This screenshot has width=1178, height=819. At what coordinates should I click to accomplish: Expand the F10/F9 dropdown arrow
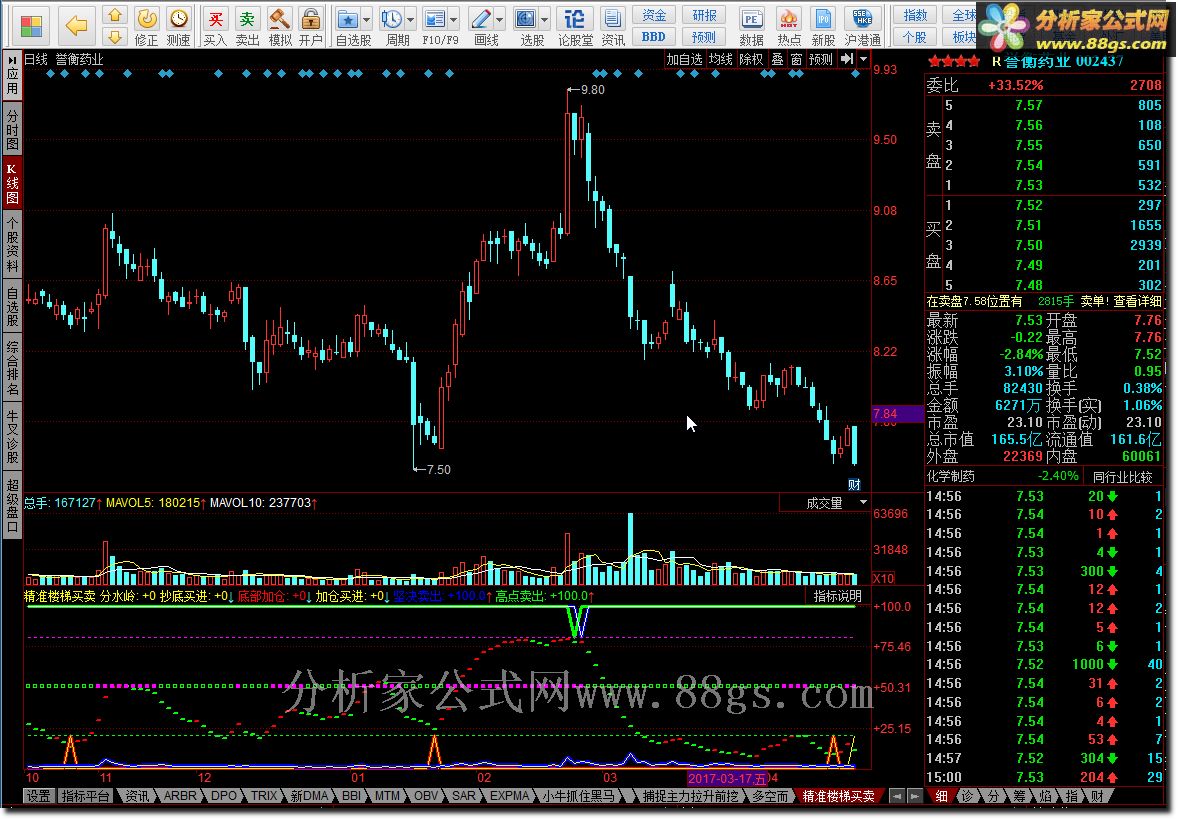[454, 20]
